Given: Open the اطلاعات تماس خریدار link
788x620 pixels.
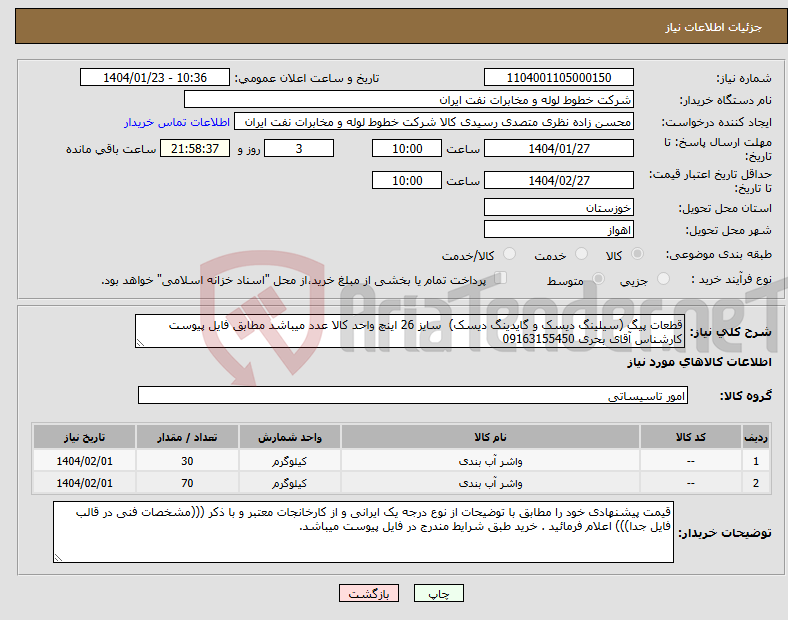Looking at the screenshot, I should click(x=177, y=122).
